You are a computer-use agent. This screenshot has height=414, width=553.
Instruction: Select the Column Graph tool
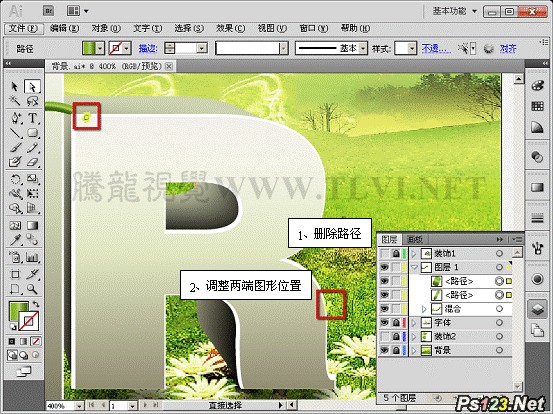click(32, 257)
